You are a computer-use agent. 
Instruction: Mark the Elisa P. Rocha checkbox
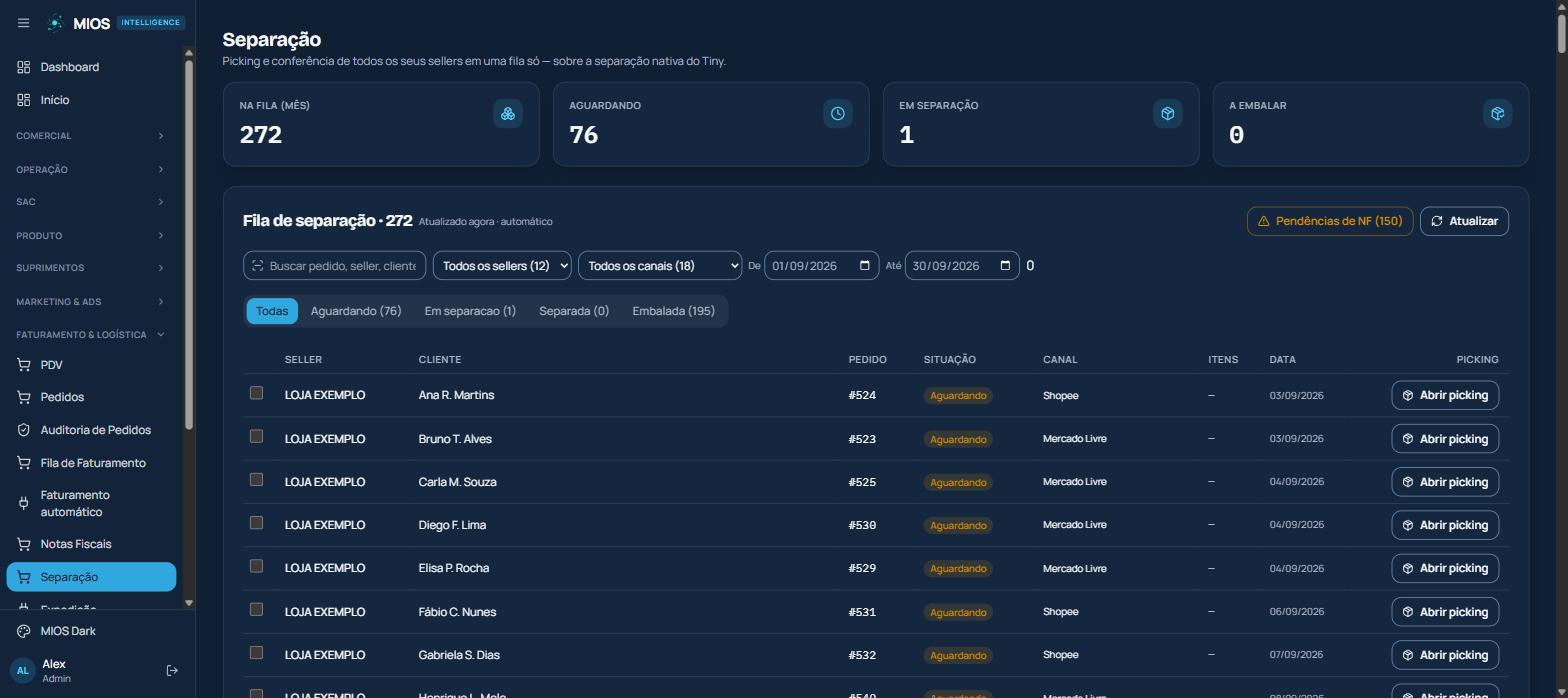256,566
